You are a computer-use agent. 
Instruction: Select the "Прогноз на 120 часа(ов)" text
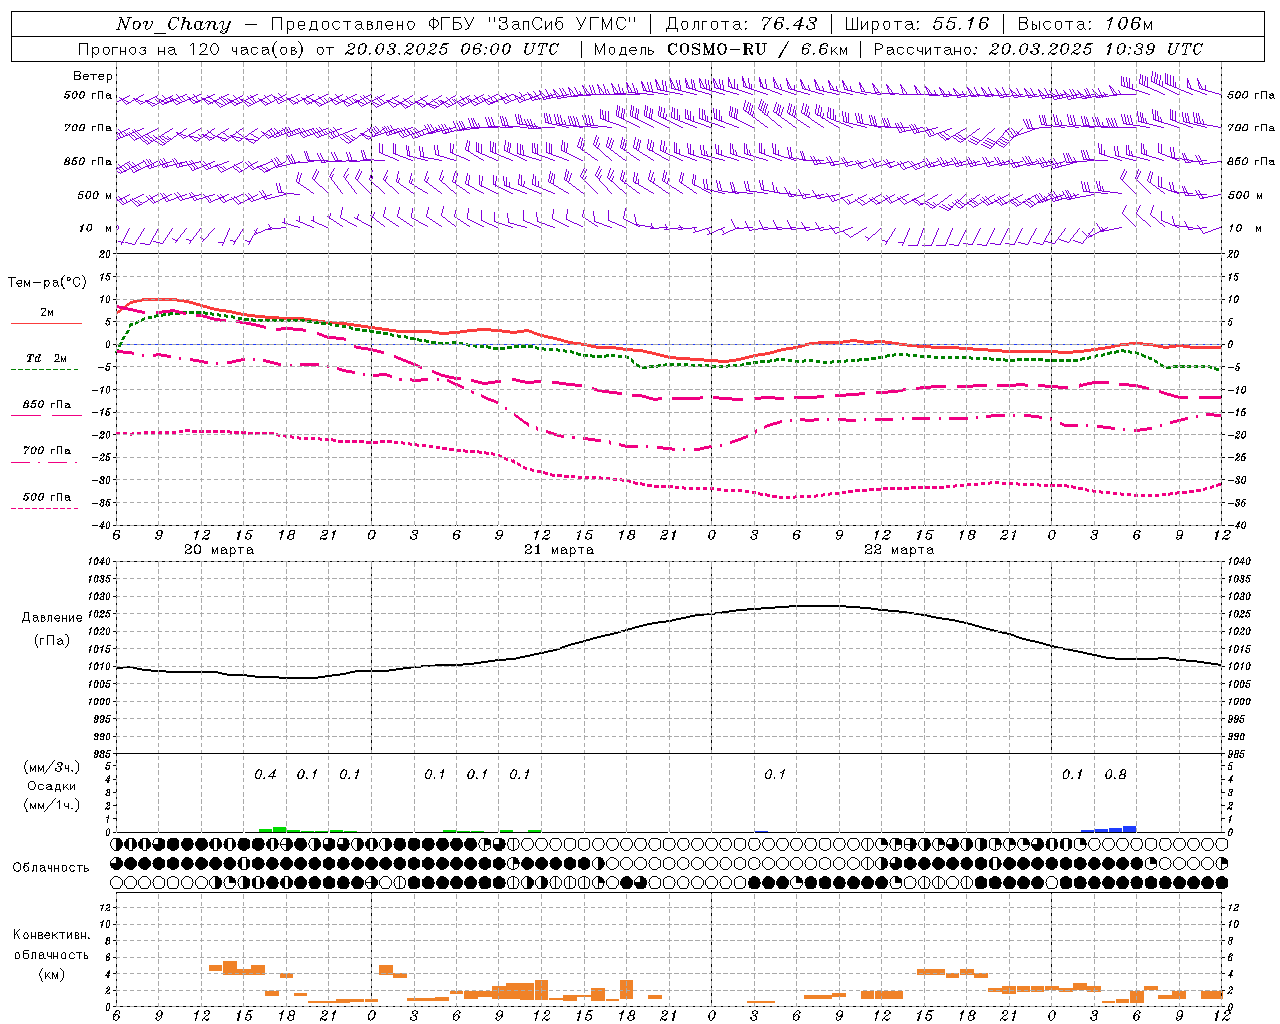tap(192, 49)
